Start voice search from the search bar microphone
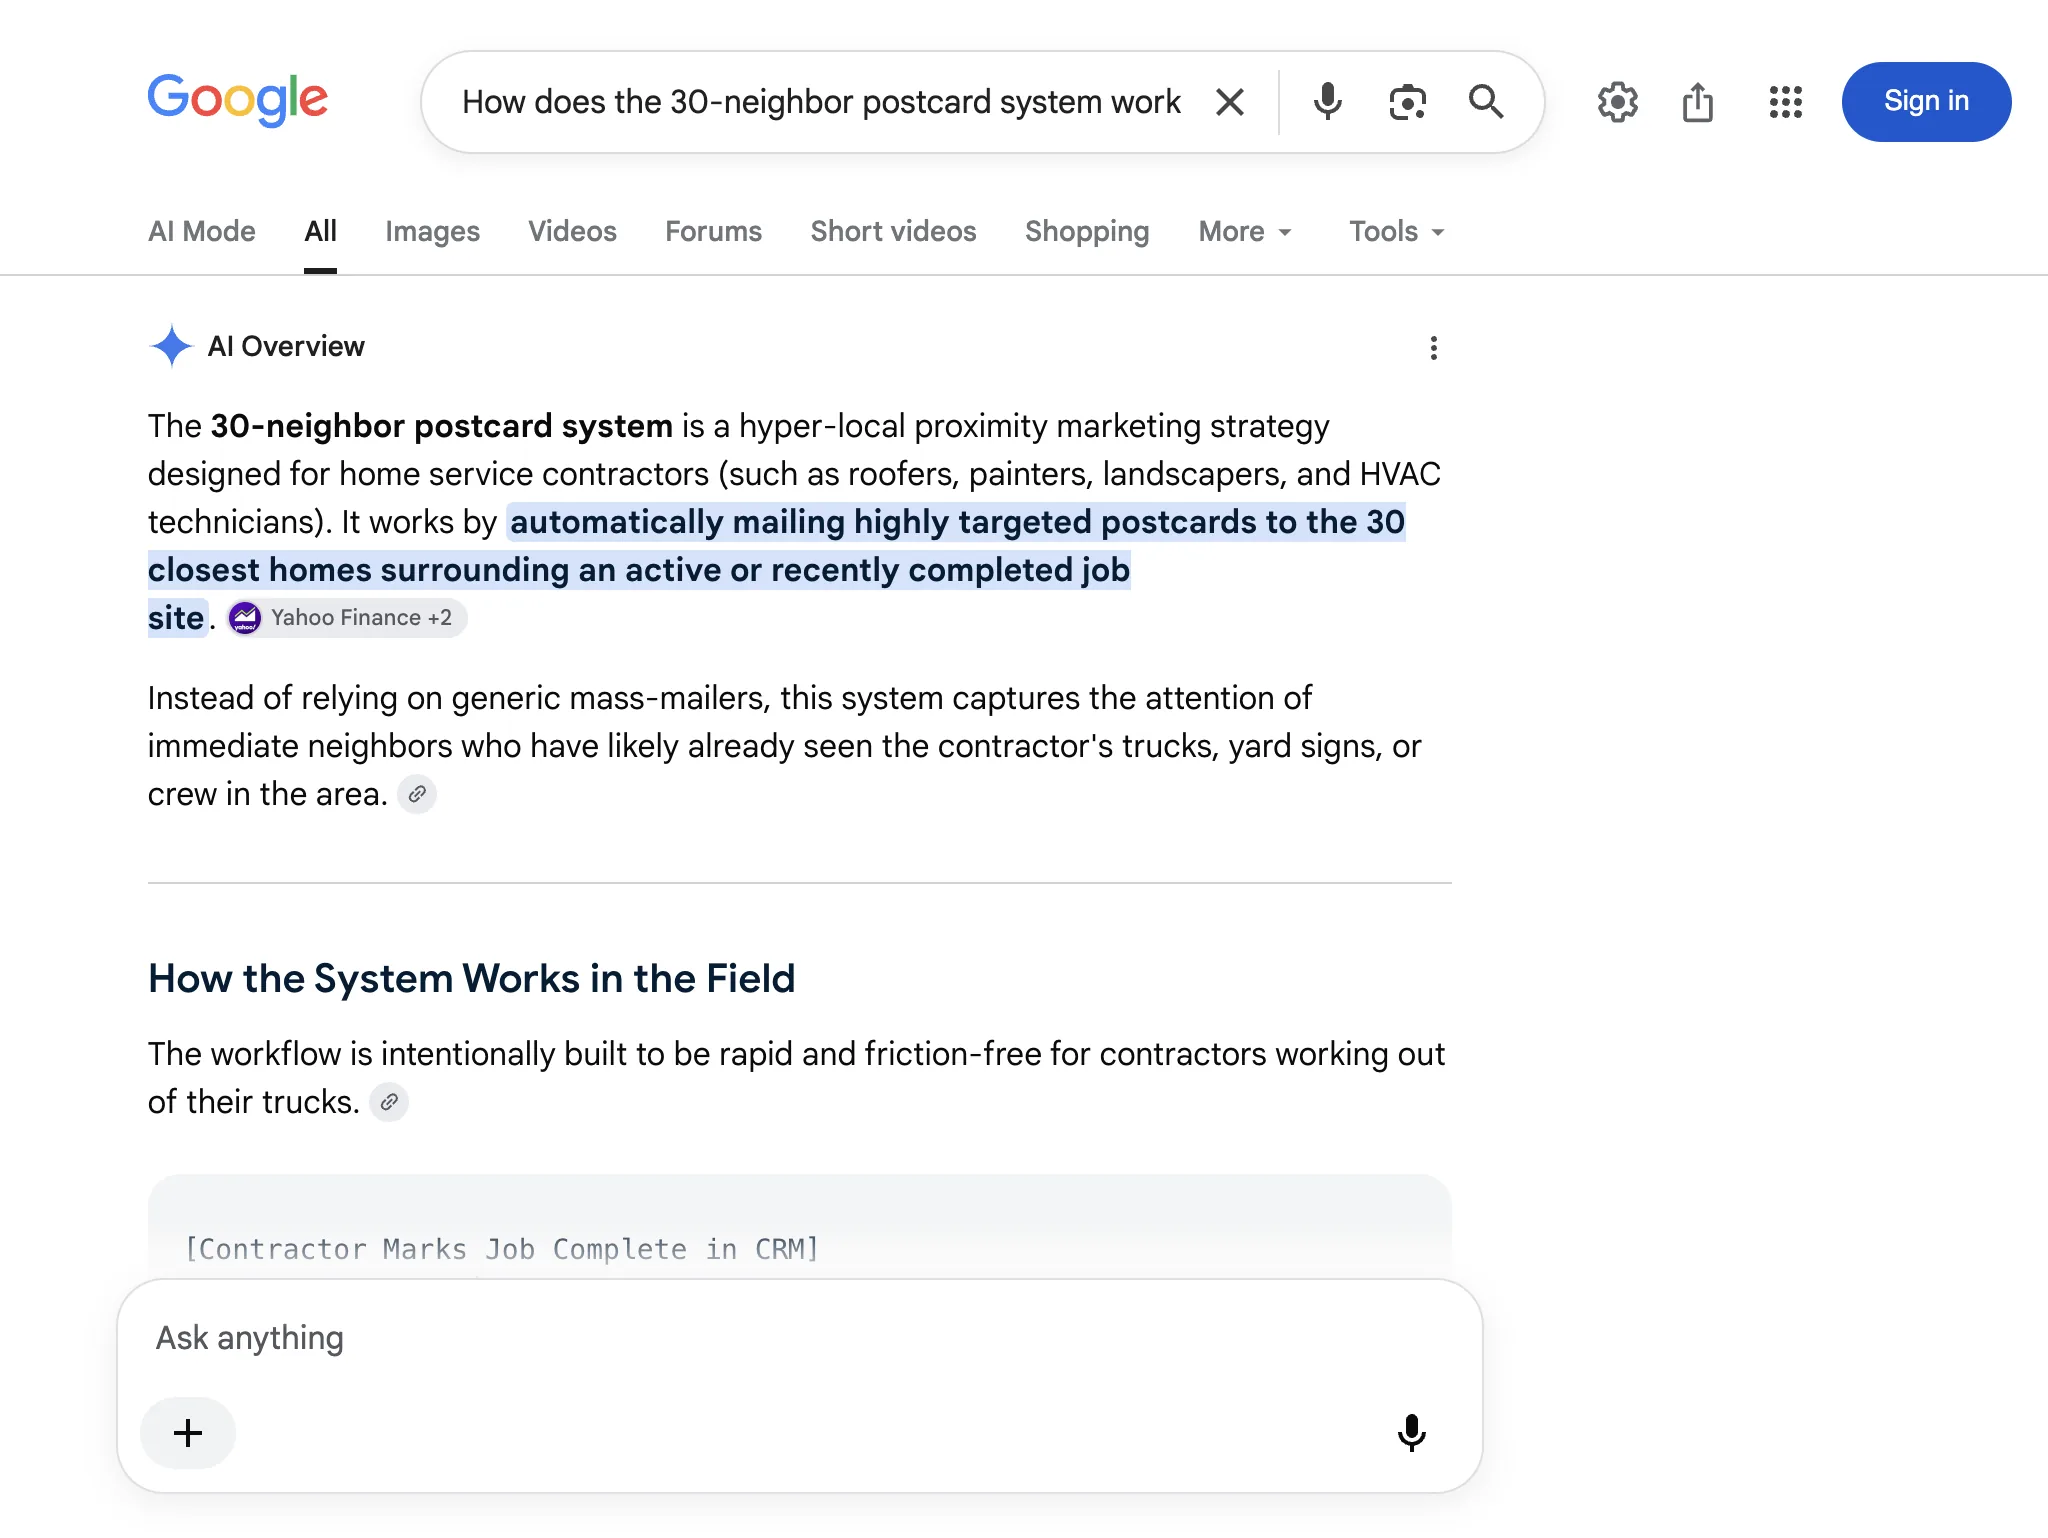Screen dimensions: 2048x1538 1327,102
